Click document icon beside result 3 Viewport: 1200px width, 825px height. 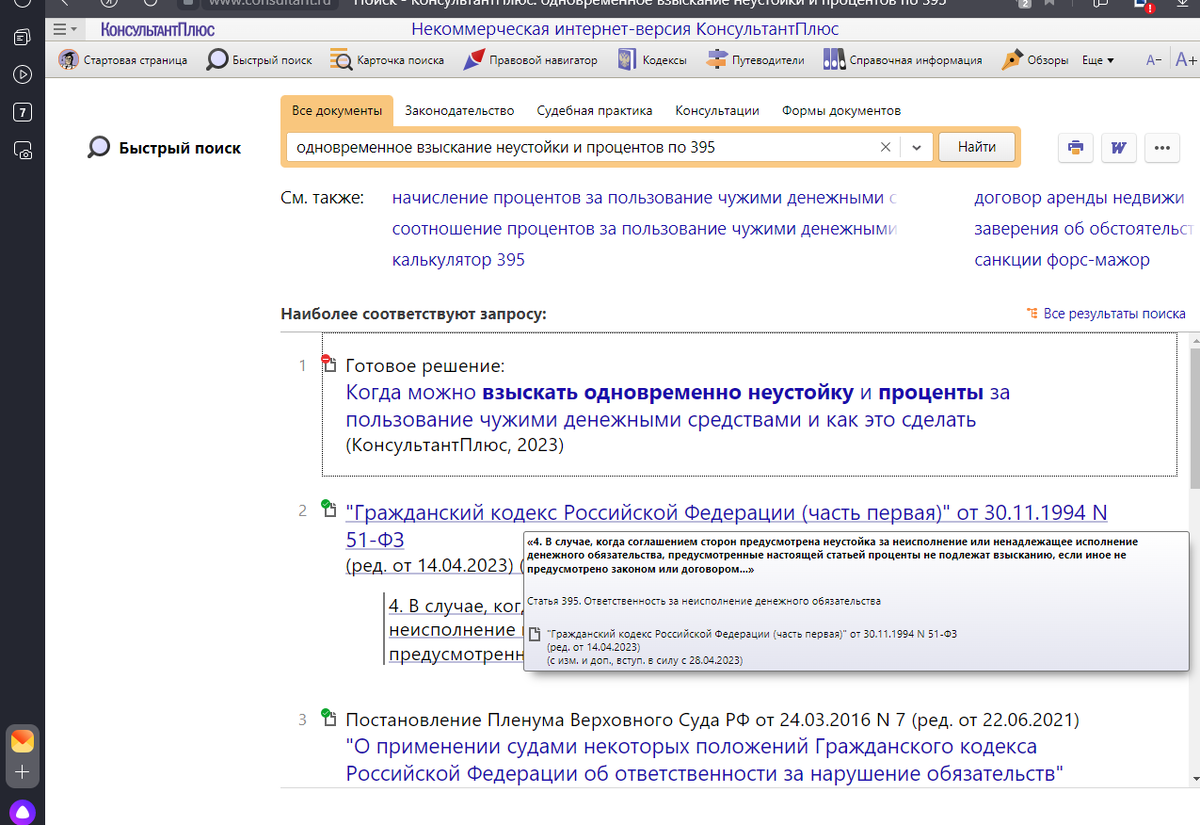point(328,717)
